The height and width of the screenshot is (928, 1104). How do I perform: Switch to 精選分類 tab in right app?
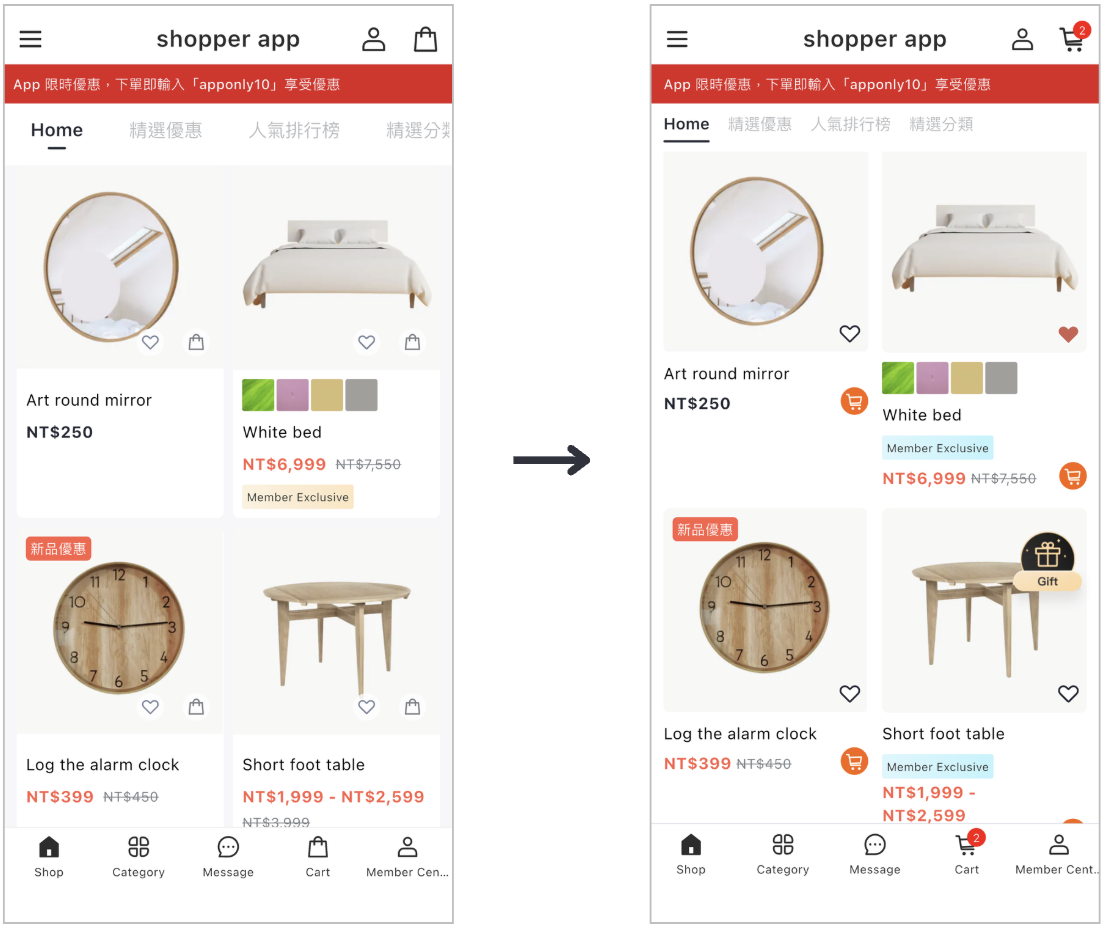coord(941,125)
